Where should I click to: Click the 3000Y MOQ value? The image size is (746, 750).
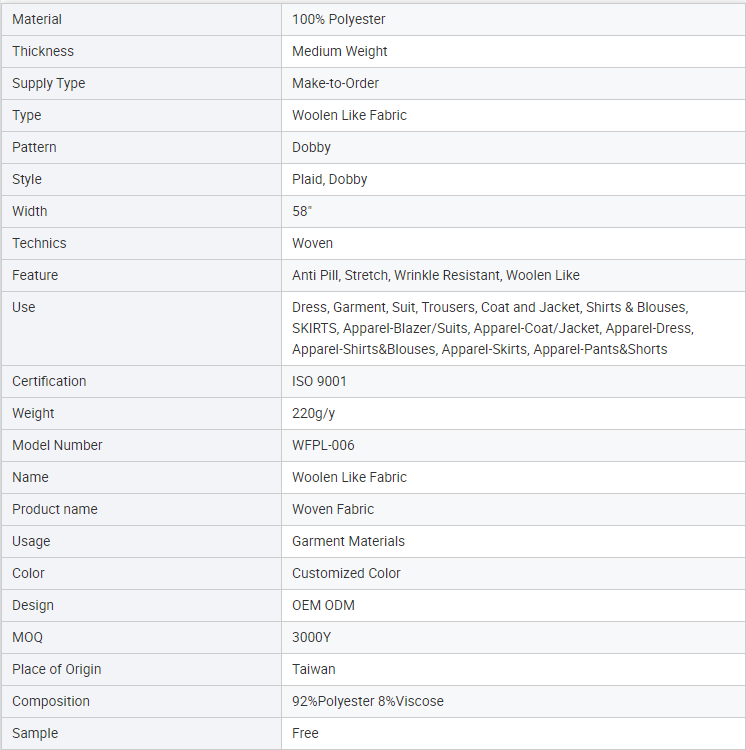point(311,638)
